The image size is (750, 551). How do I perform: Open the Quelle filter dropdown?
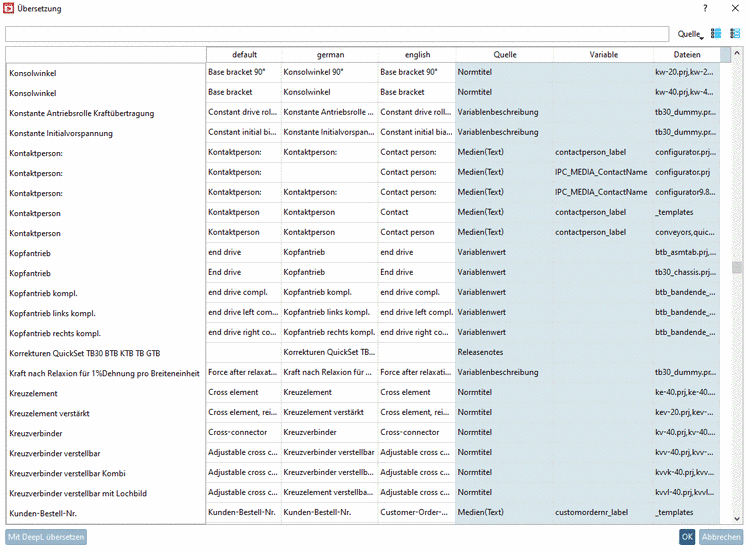tap(691, 34)
